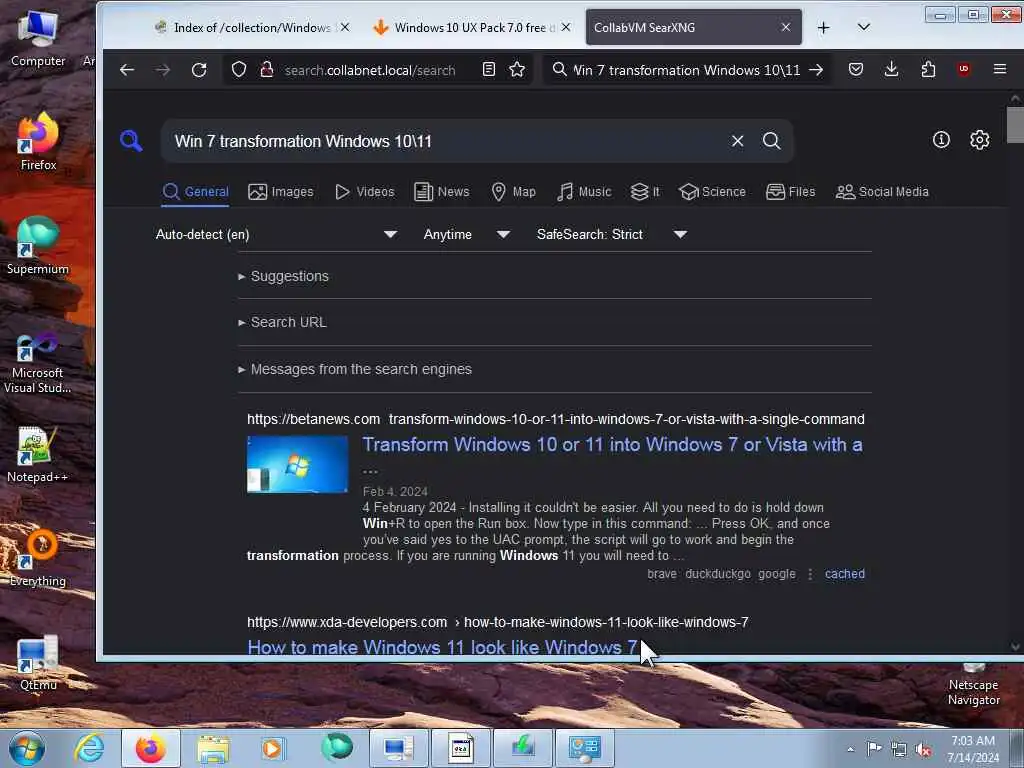The image size is (1024, 768).
Task: Switch to the Files category
Action: tap(791, 192)
